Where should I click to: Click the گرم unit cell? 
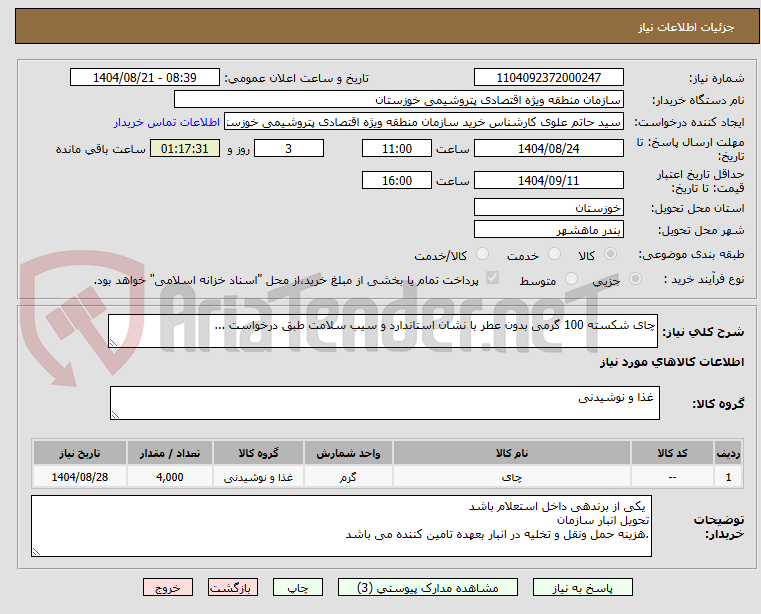point(348,477)
